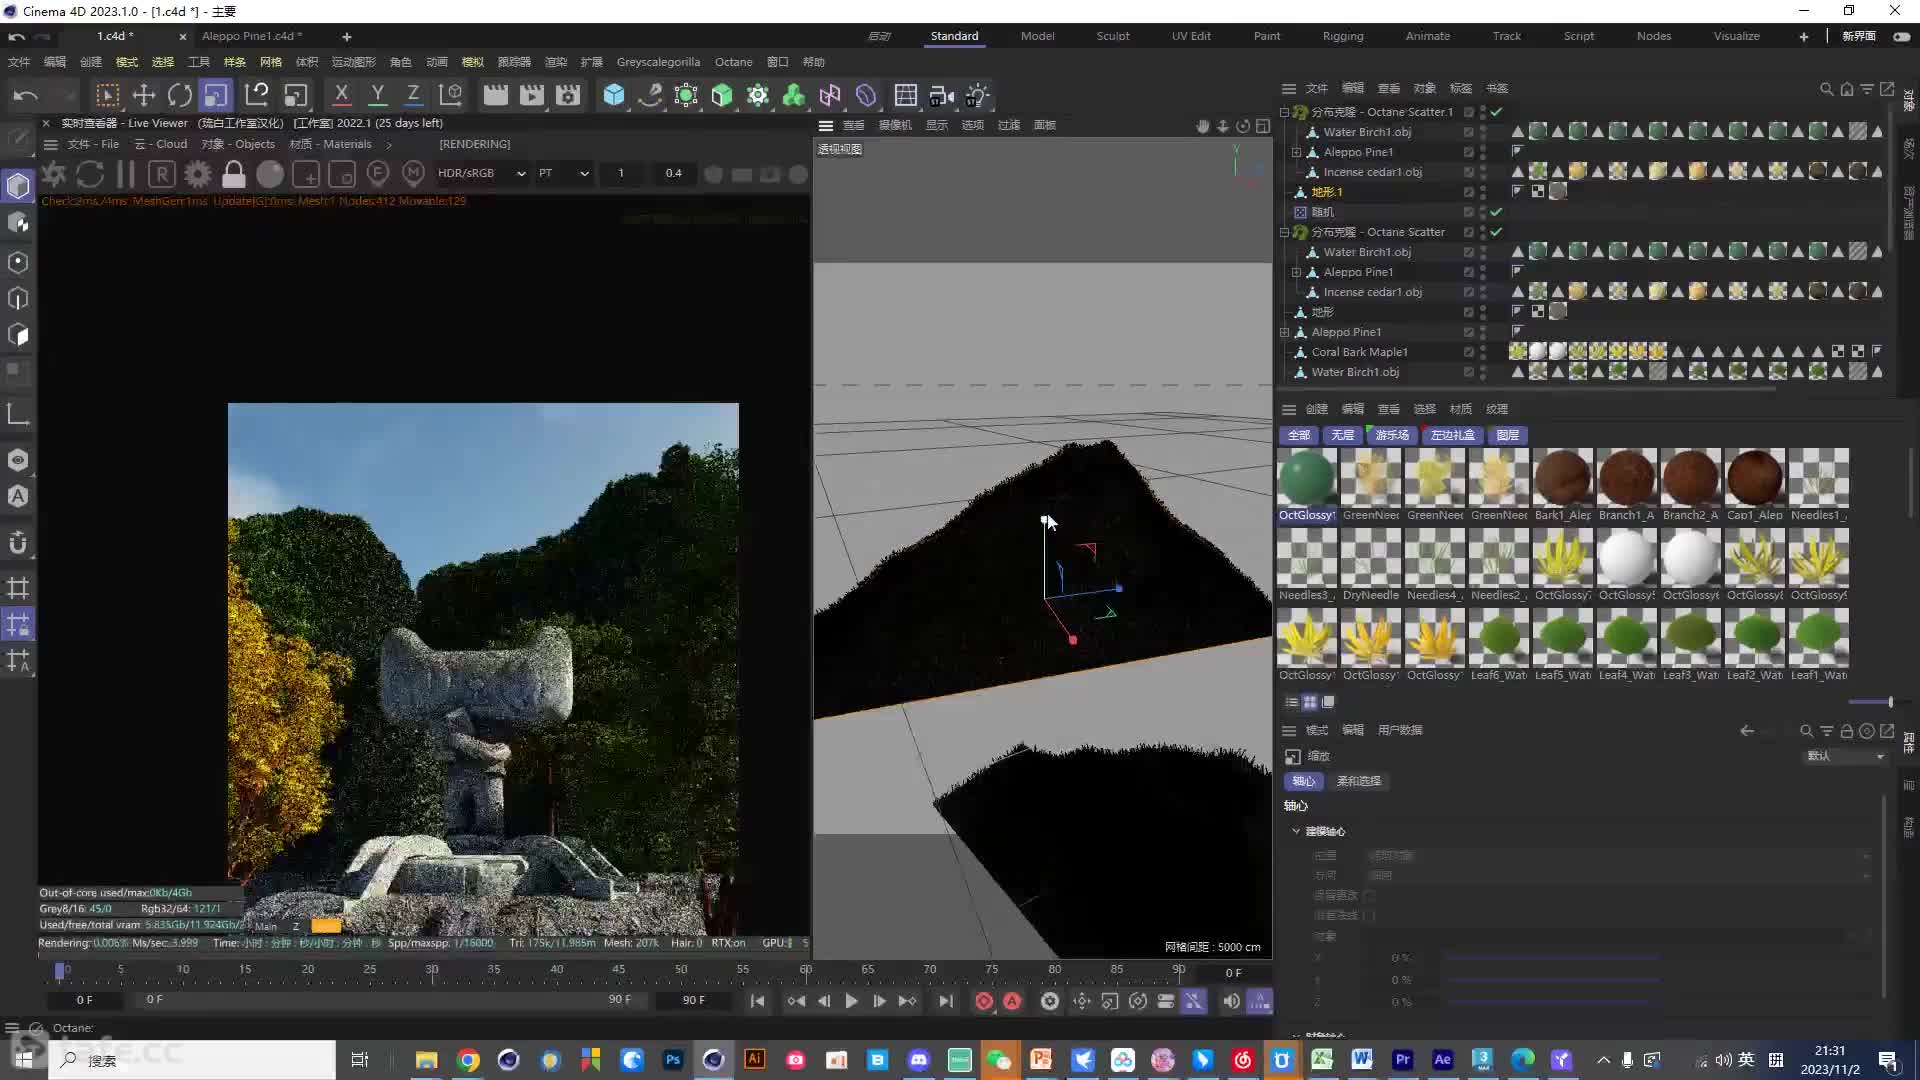Image resolution: width=1920 pixels, height=1080 pixels.
Task: Select the green OctGlossy material thumbnail
Action: click(x=1307, y=478)
